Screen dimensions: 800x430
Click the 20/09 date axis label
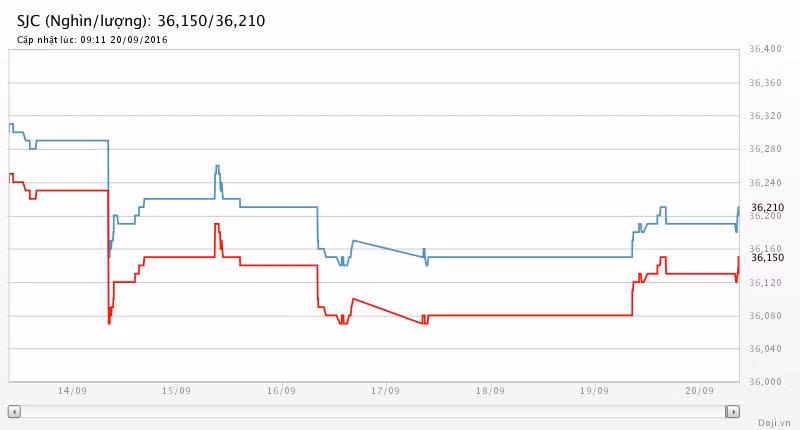(x=700, y=391)
